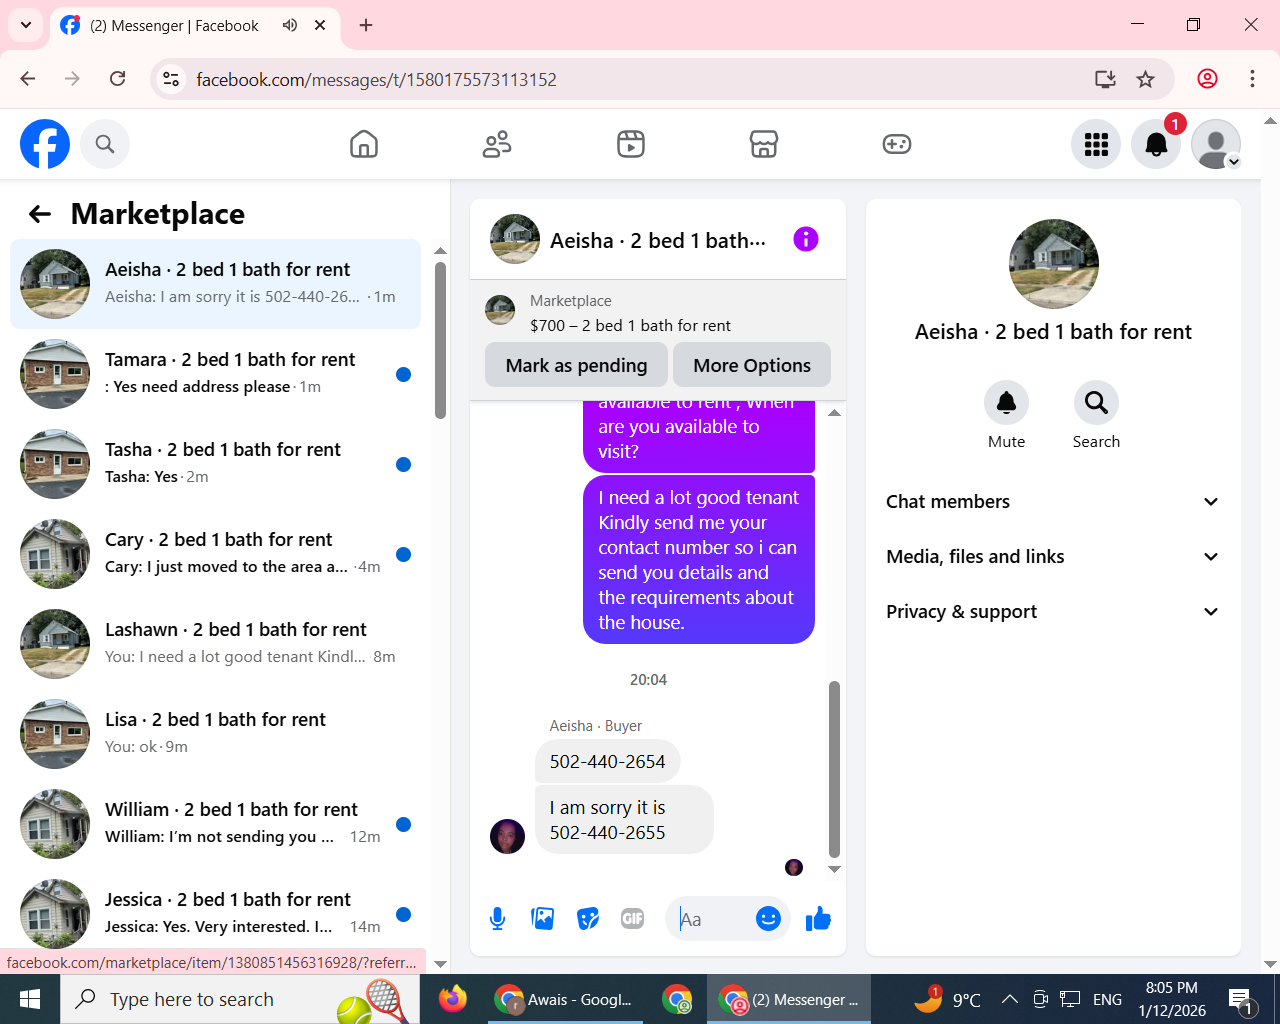Open the tab search dropdown arrow
This screenshot has height=1024, width=1280.
click(26, 25)
